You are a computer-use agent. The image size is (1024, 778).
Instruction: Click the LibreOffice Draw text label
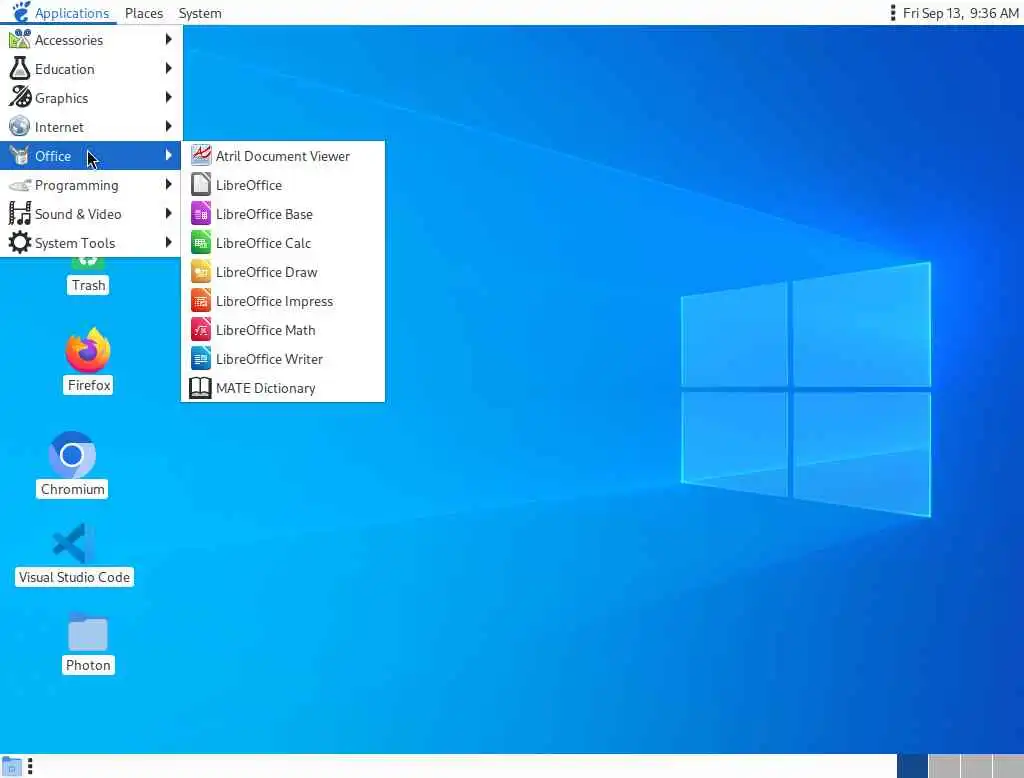[x=266, y=272]
